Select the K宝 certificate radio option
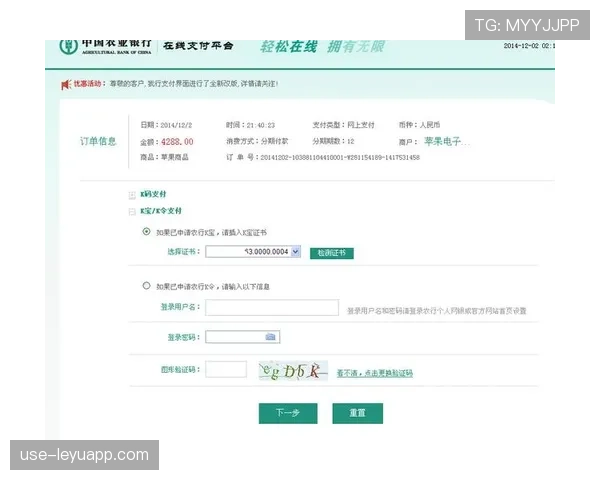Viewport: 600px width, 480px height. pyautogui.click(x=146, y=232)
